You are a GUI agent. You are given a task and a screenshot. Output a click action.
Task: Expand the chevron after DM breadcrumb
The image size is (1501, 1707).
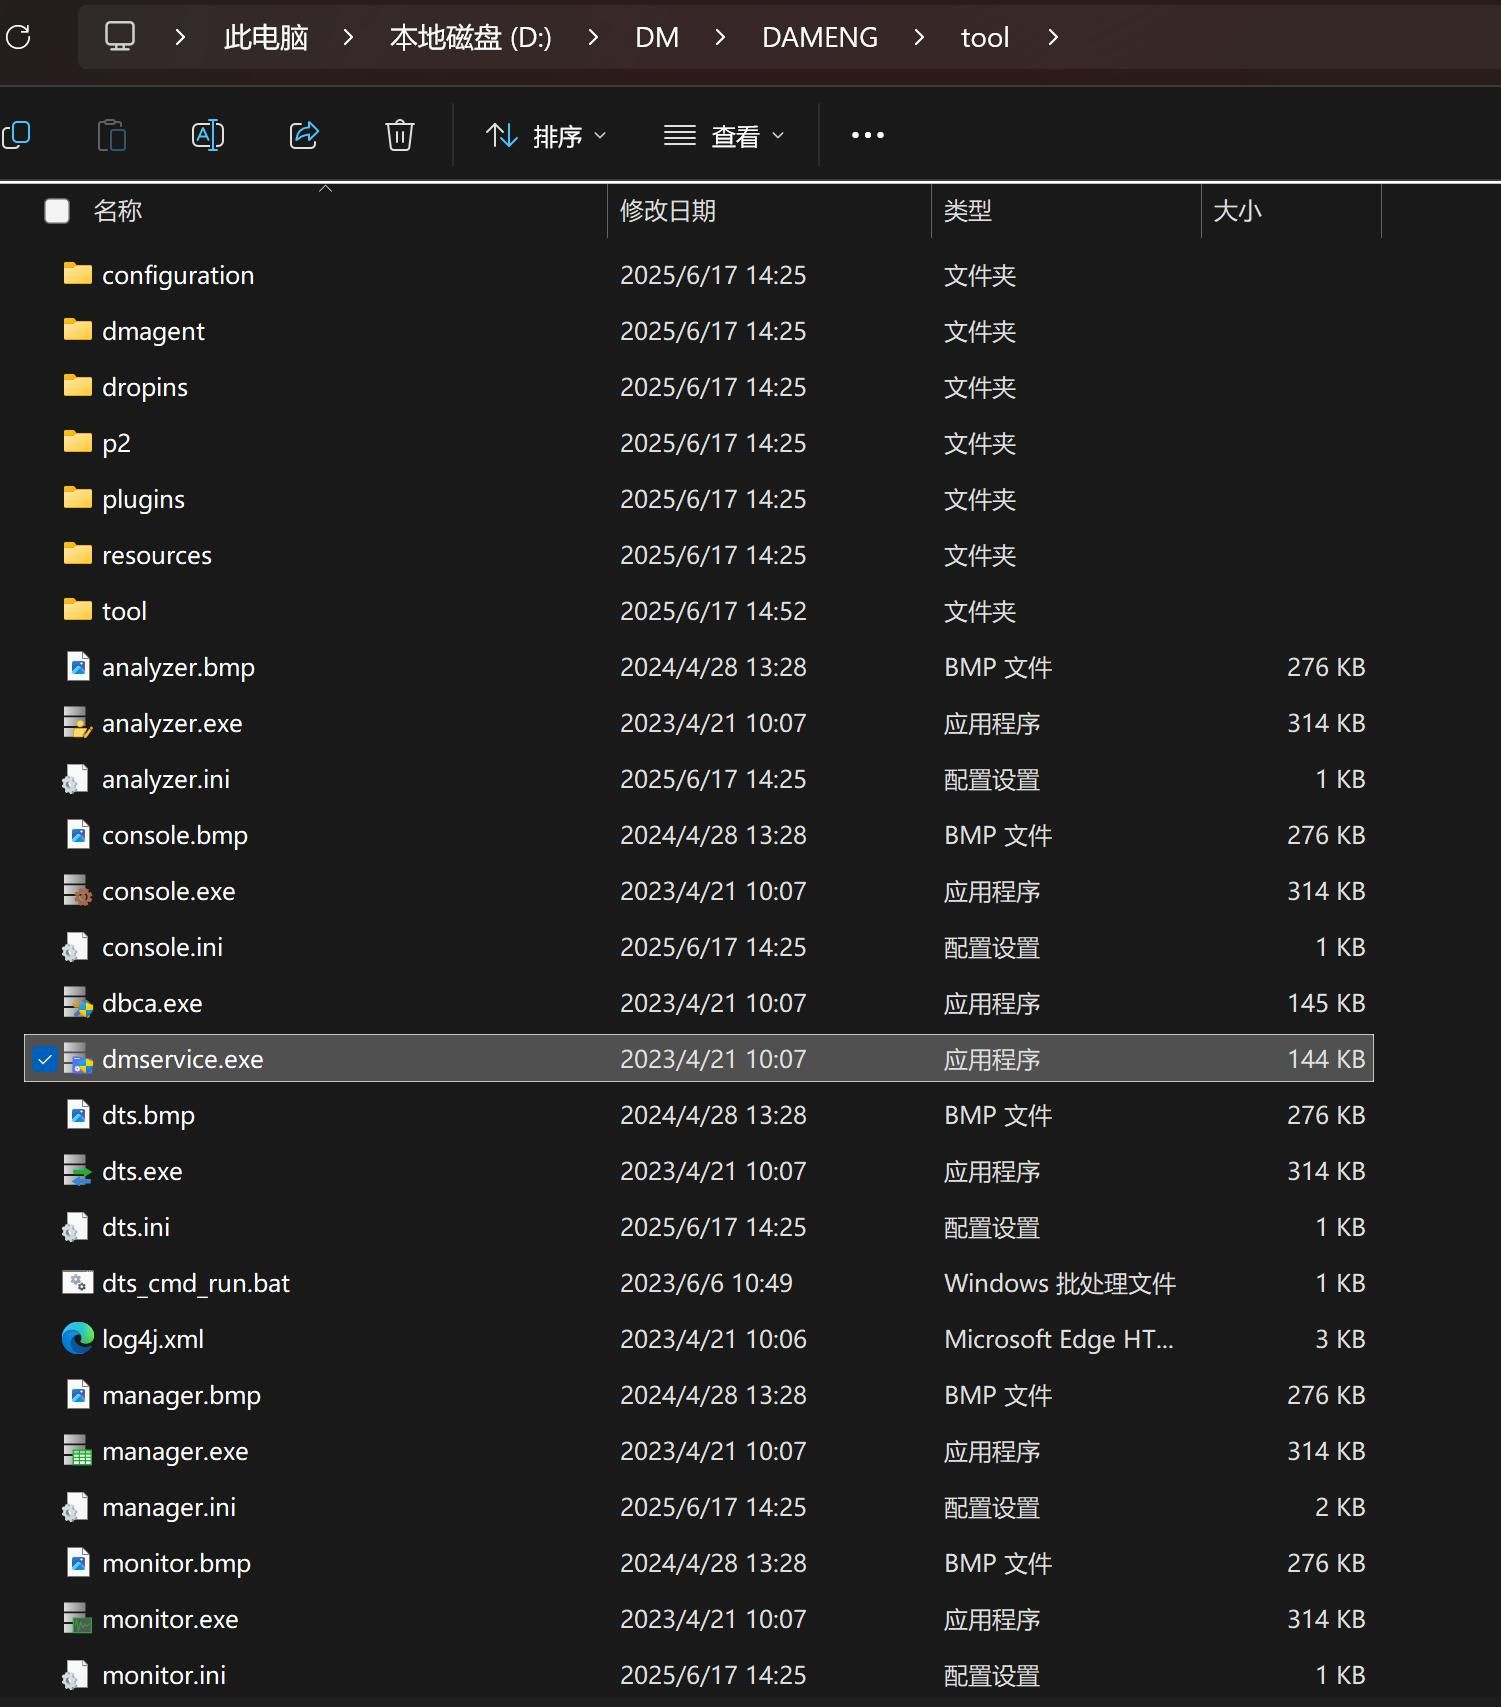[720, 37]
